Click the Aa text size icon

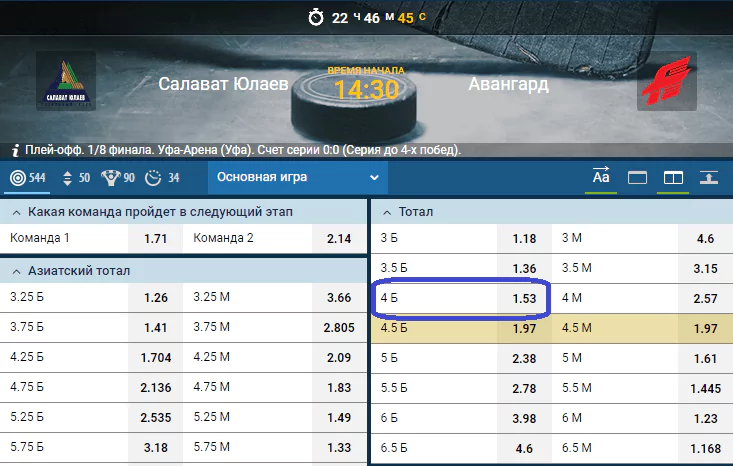coord(601,177)
